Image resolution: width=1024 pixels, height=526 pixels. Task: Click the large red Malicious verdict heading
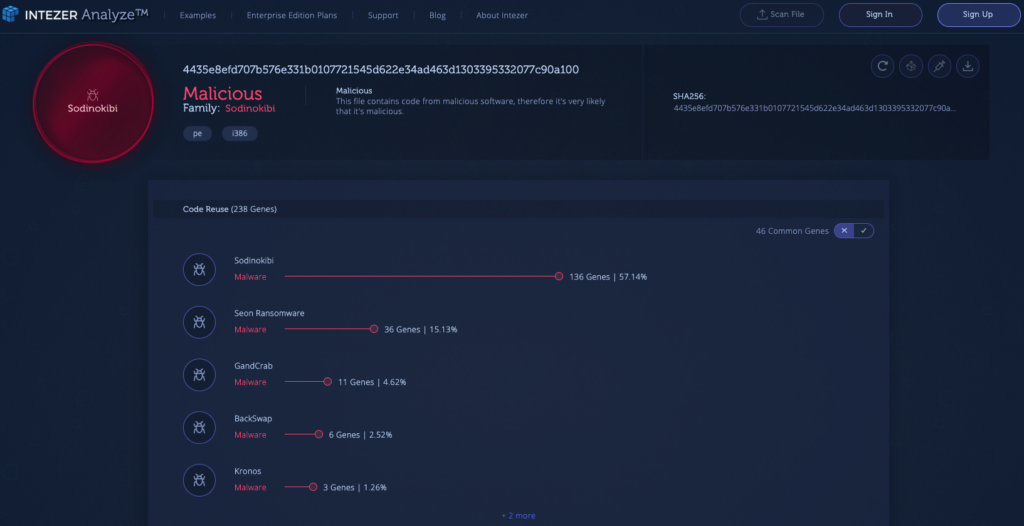pos(223,93)
